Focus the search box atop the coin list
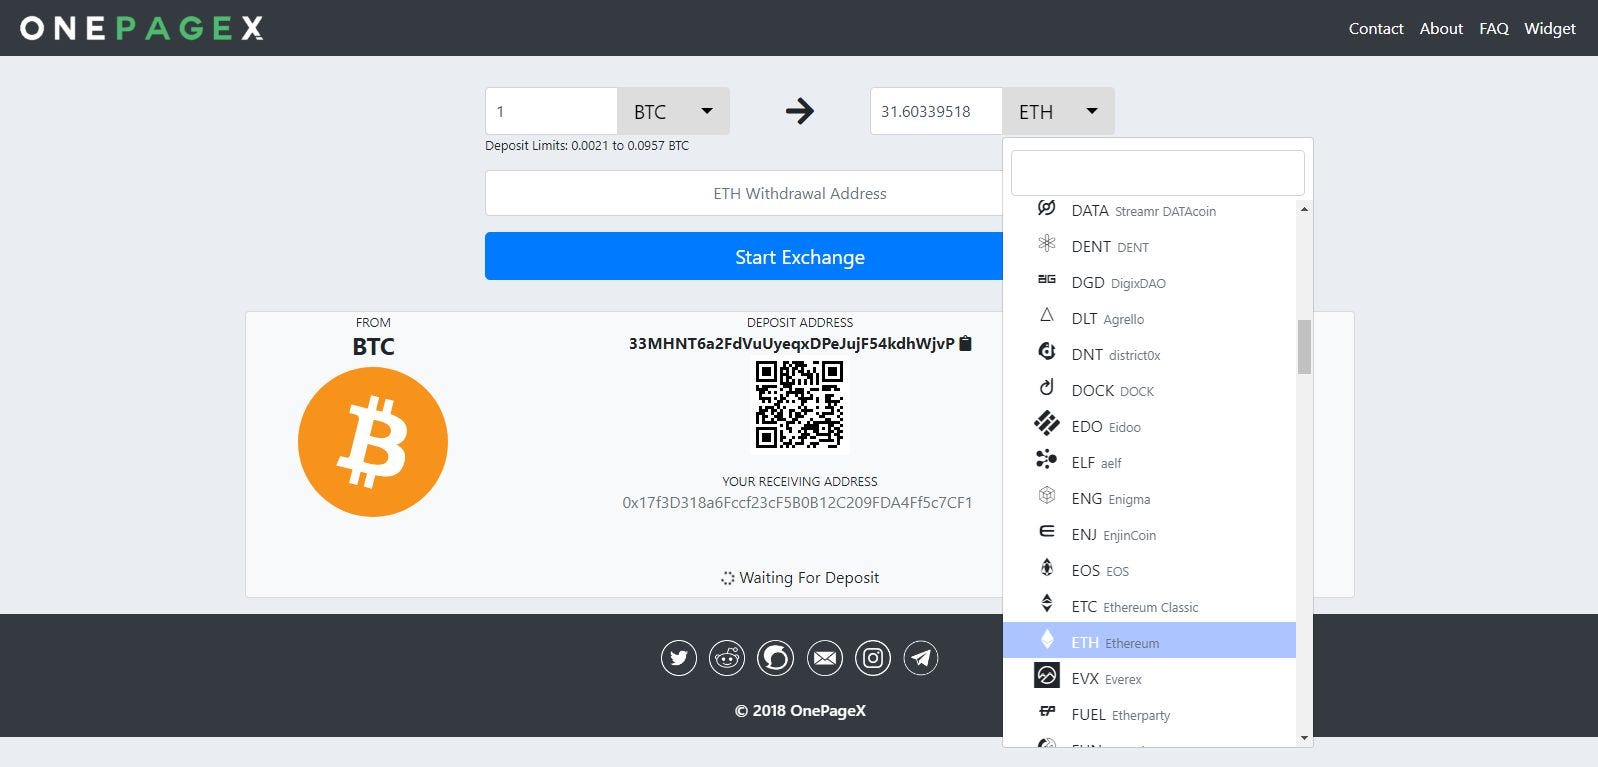Screen dimensions: 1598x767 pos(1158,173)
